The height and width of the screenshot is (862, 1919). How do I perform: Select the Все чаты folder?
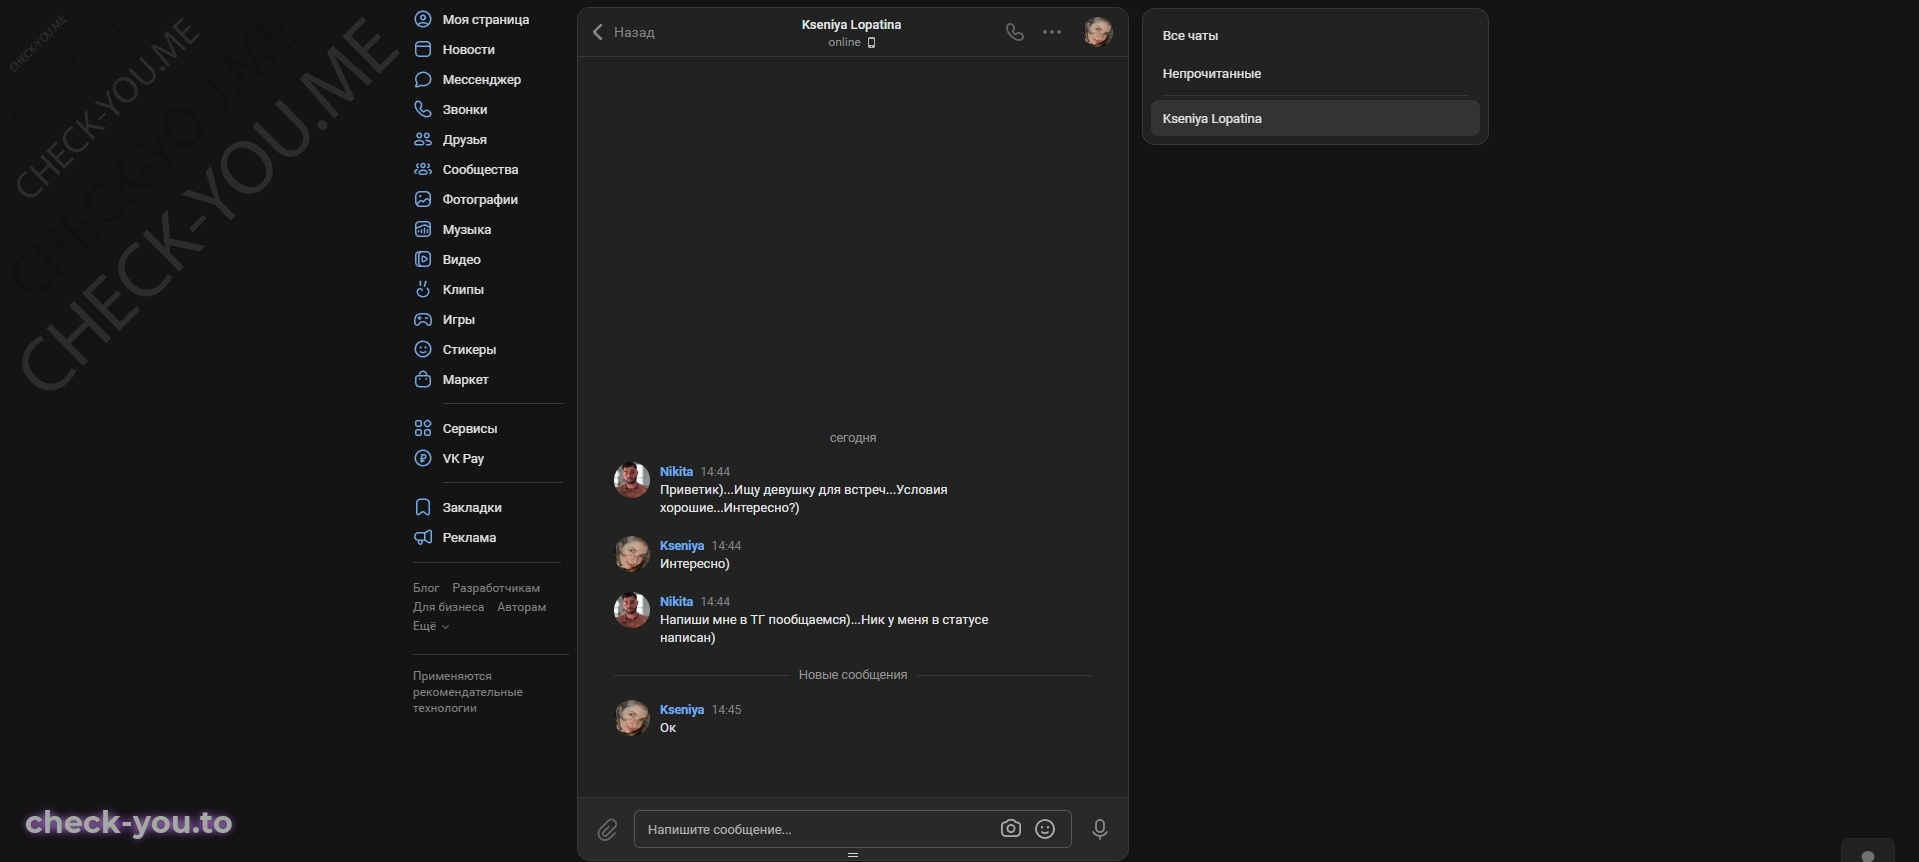pos(1190,35)
